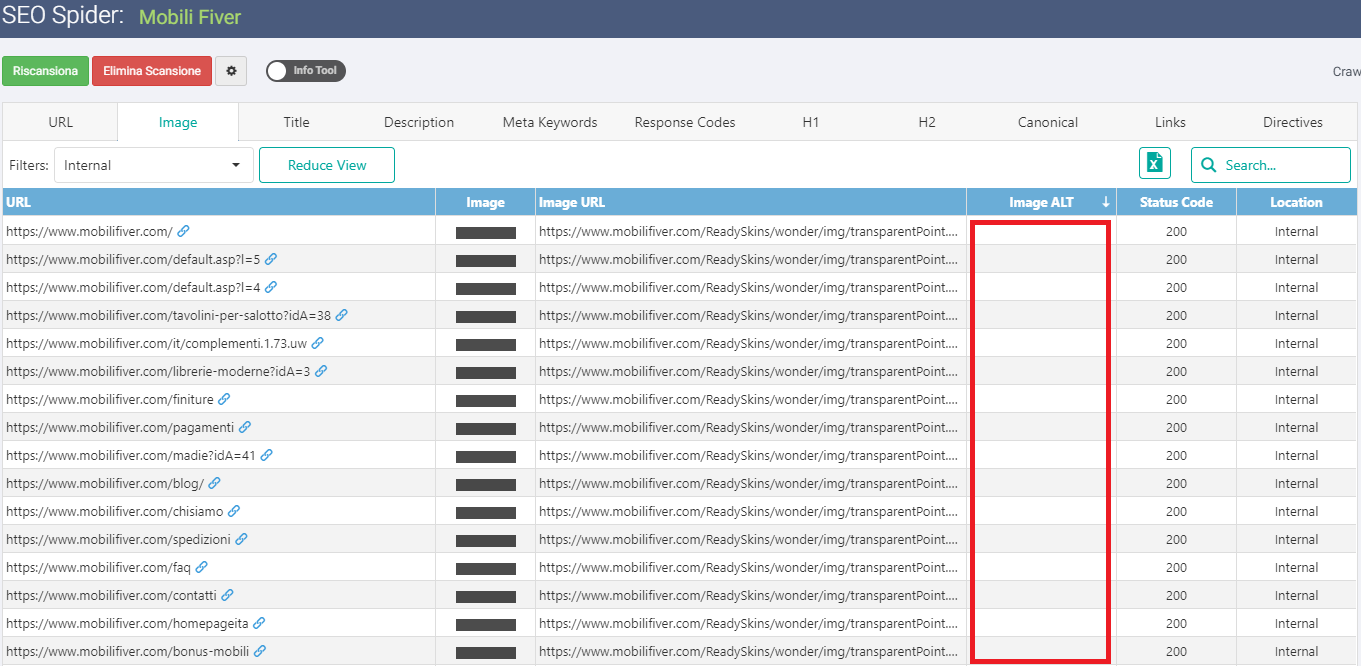1361x666 pixels.
Task: Open link icon beside bonus-mobili URL
Action: [x=260, y=651]
